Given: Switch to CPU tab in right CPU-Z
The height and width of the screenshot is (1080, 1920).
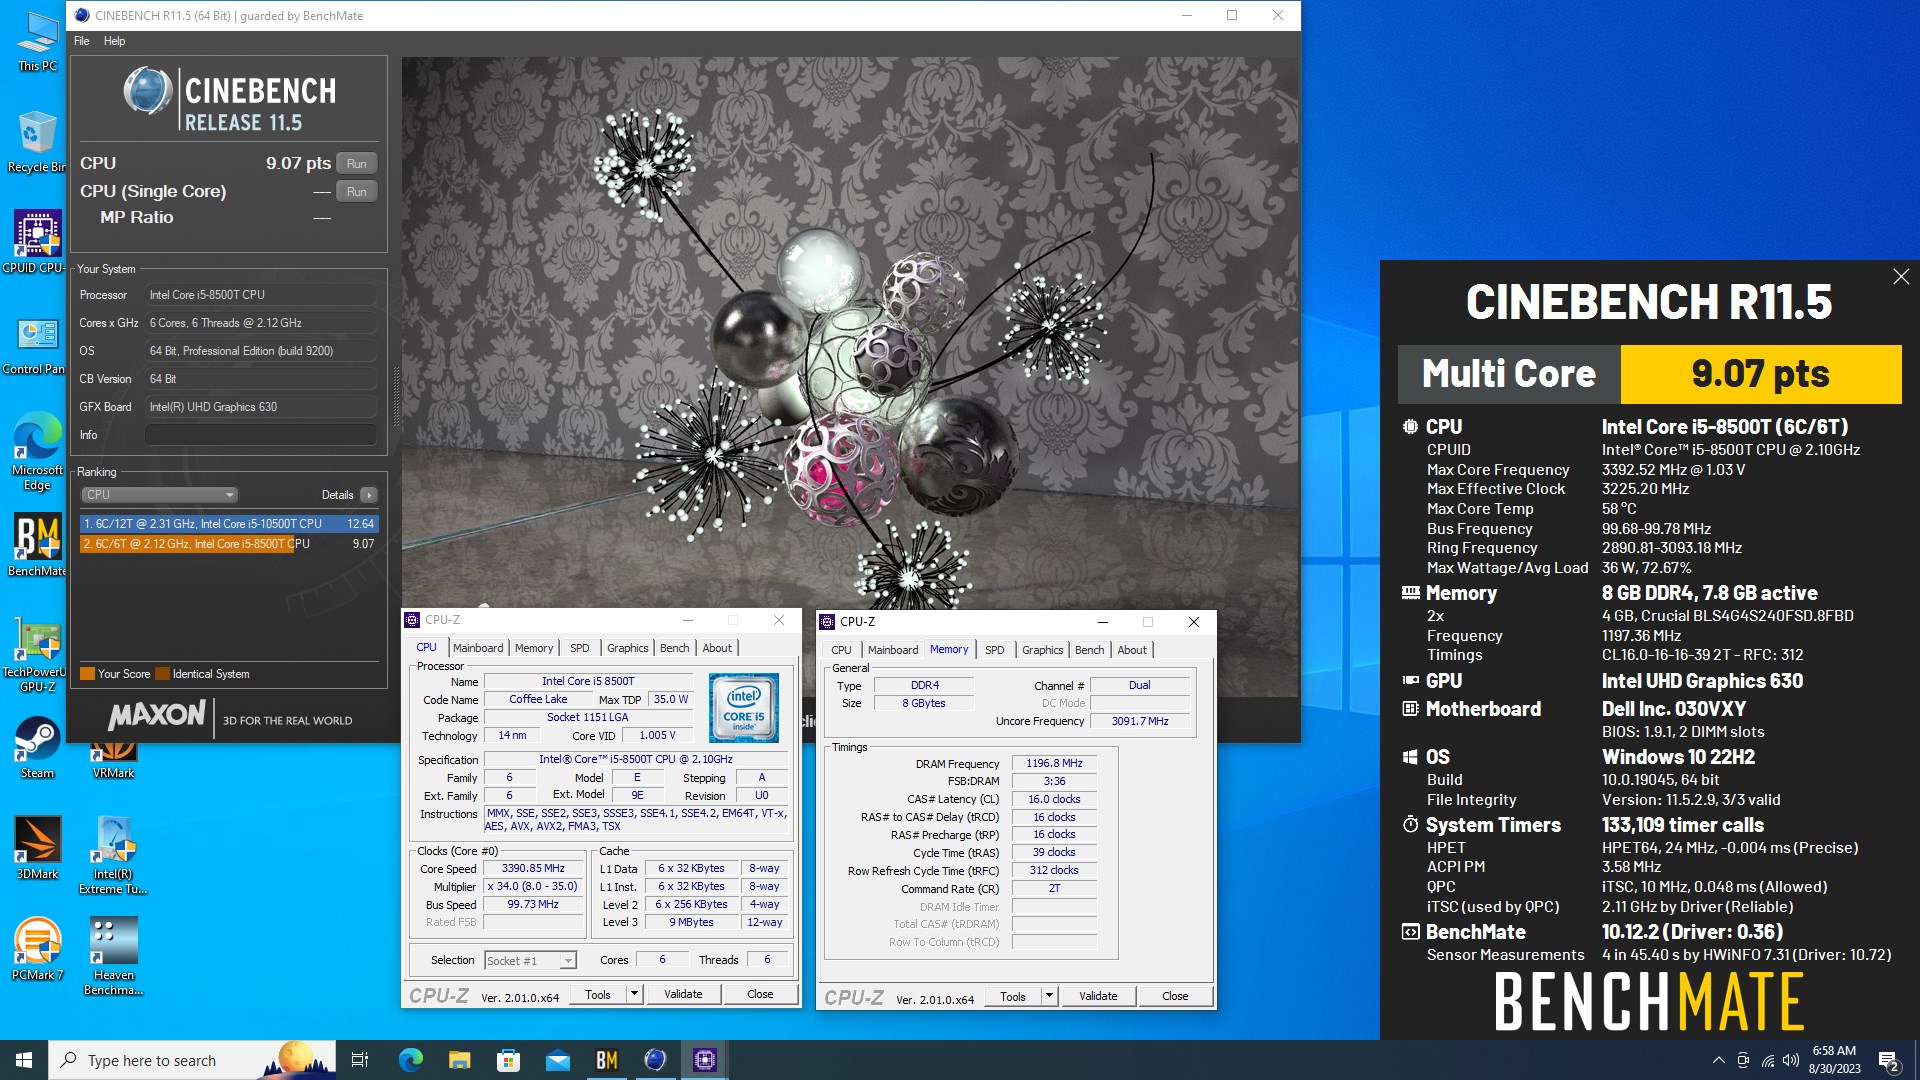Looking at the screenshot, I should [841, 650].
